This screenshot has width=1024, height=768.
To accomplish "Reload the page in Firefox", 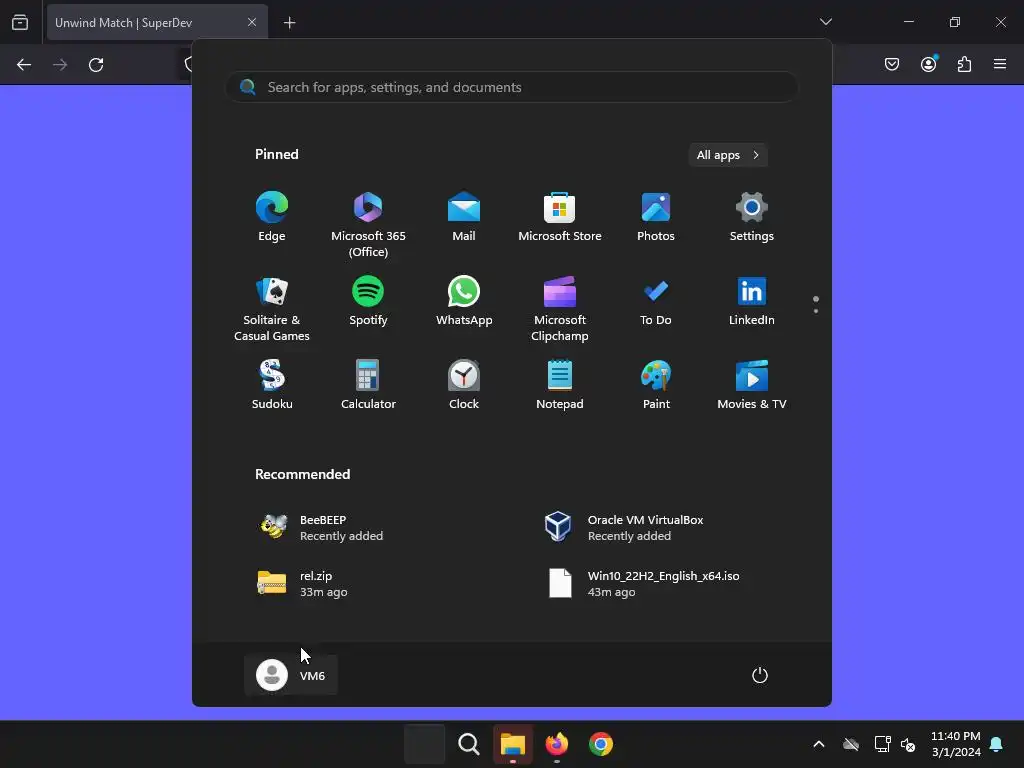I will [x=96, y=65].
